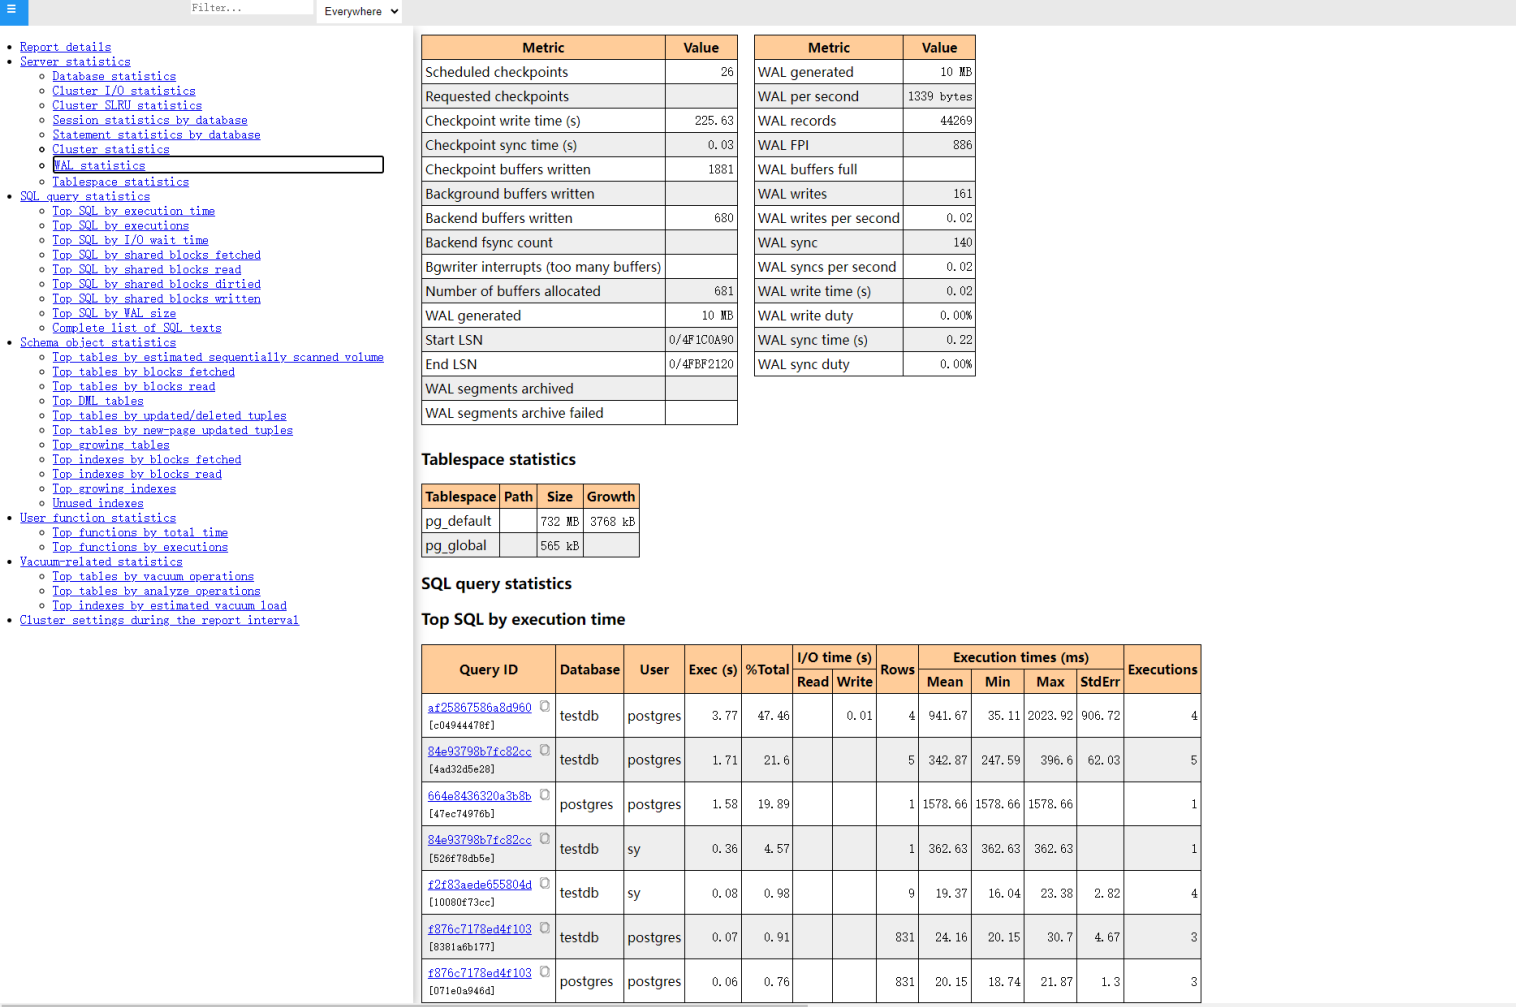Open the hamburger menu in the top bar
This screenshot has width=1516, height=1007.
coord(12,9)
